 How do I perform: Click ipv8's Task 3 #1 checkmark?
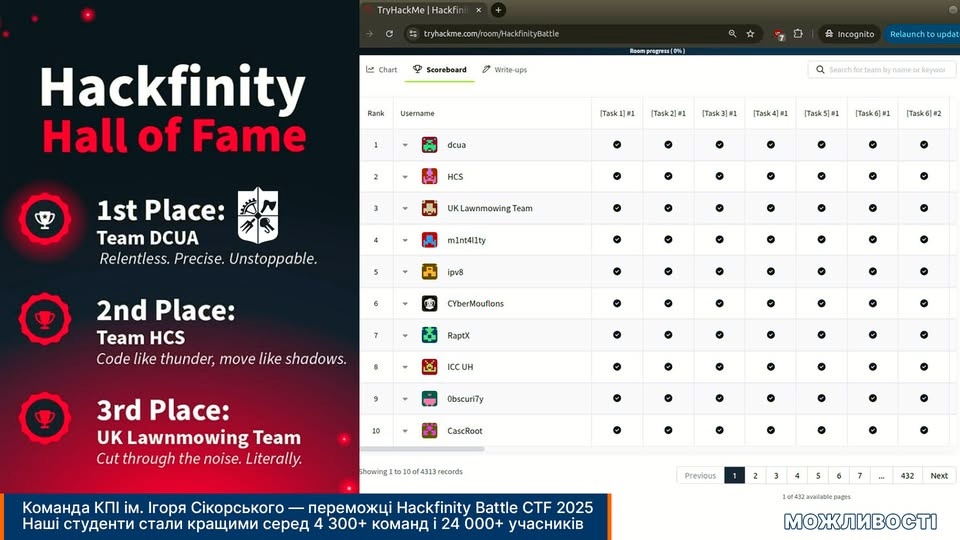pos(719,272)
